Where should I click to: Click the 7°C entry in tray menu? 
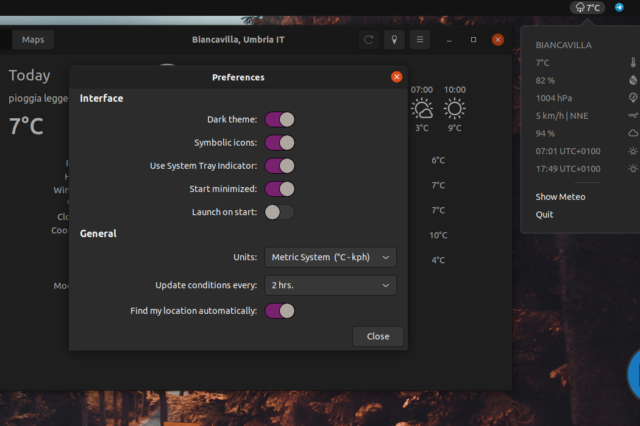pyautogui.click(x=542, y=63)
